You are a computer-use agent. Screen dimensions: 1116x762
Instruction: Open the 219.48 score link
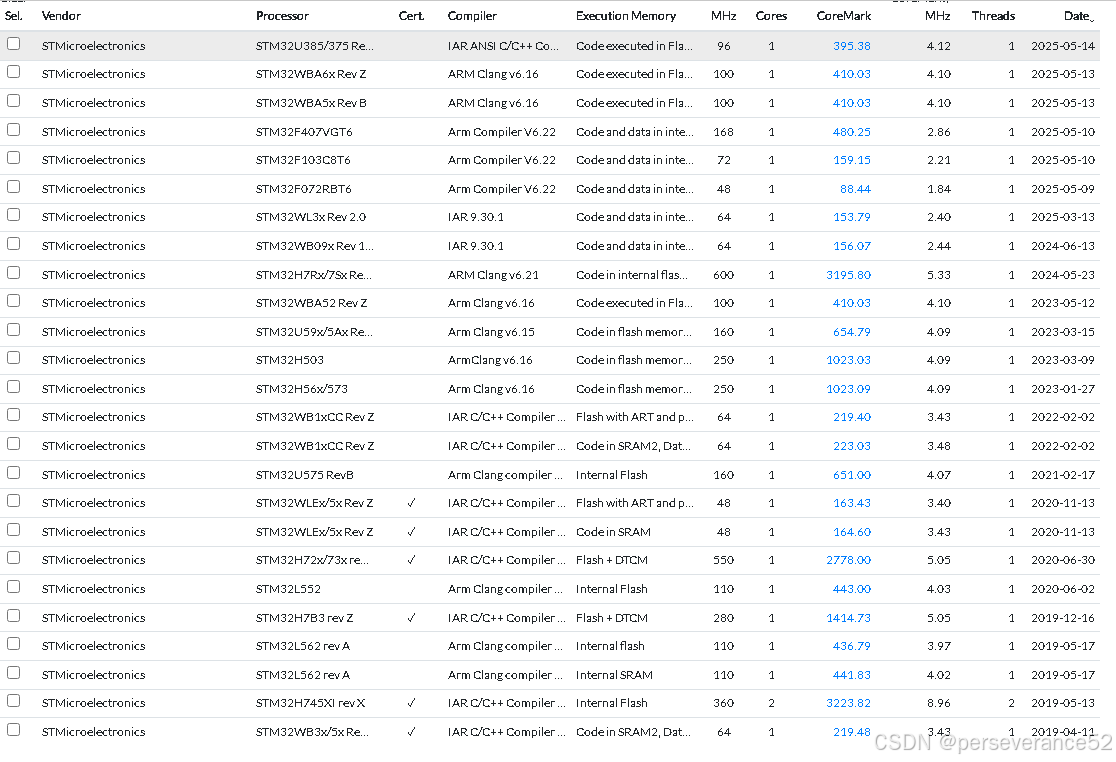852,732
